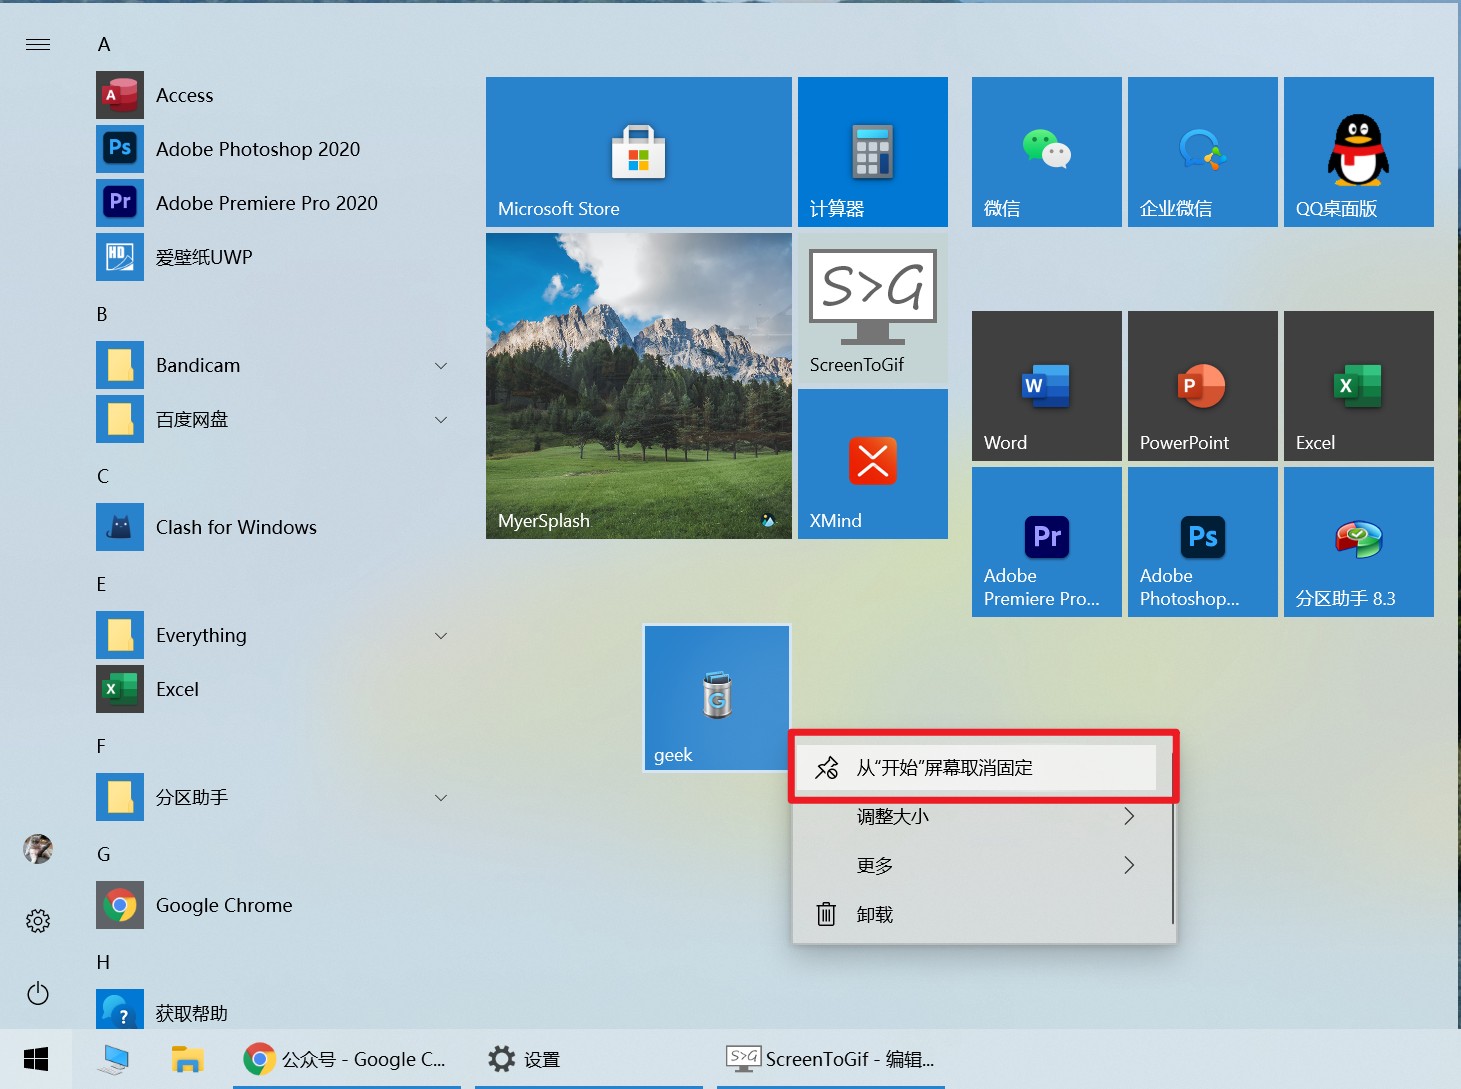Viewport: 1461px width, 1089px height.
Task: Open the 微信 tile
Action: [x=1047, y=152]
